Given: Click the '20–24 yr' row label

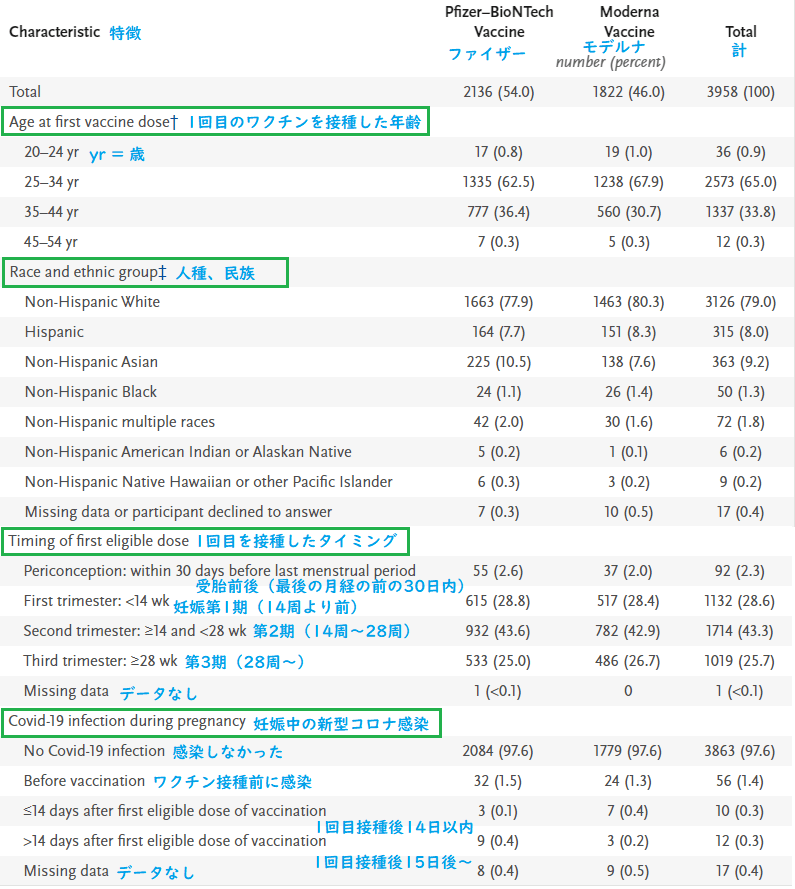Looking at the screenshot, I should [52, 152].
